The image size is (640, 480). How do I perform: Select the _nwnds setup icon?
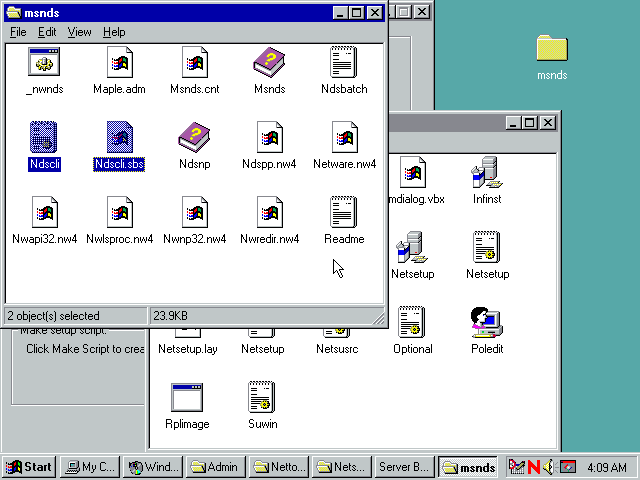coord(44,62)
